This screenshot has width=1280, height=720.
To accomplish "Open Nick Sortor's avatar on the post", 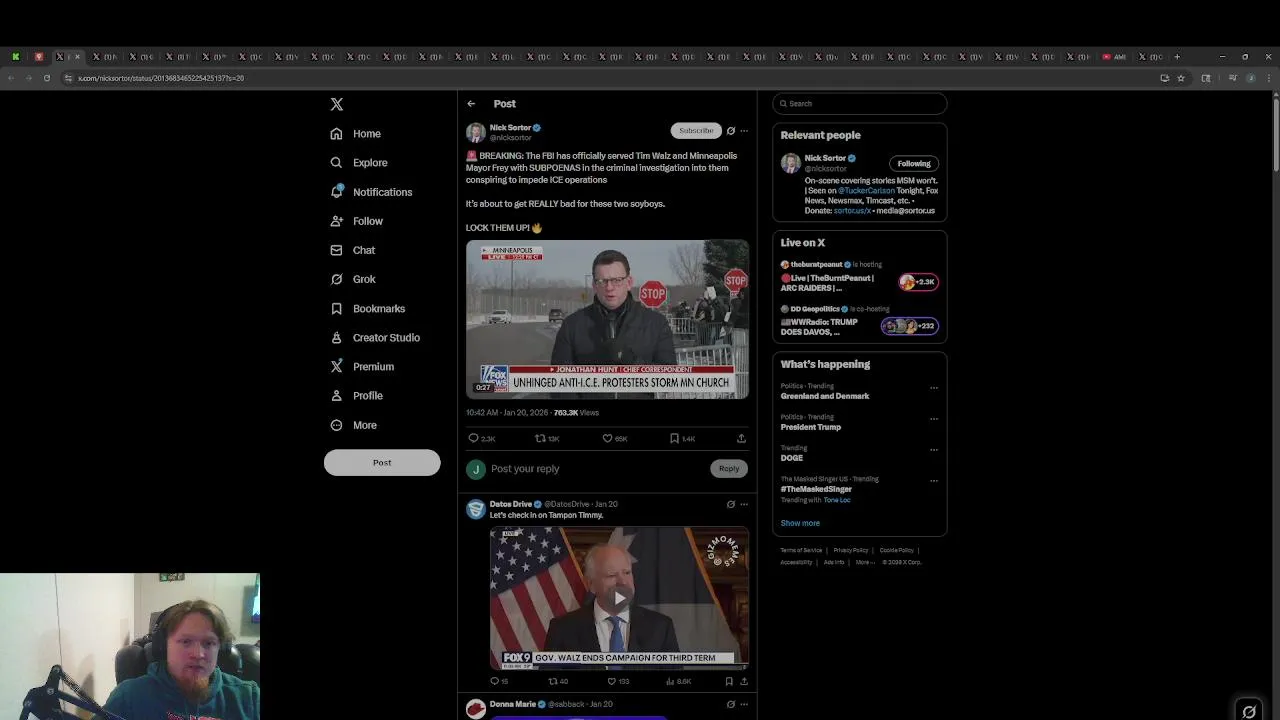I will (x=476, y=132).
